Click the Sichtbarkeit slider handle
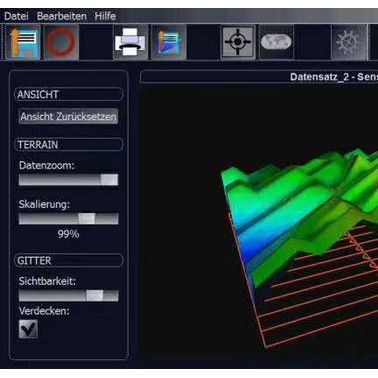Viewport: 378px width, 378px height. pos(95,296)
